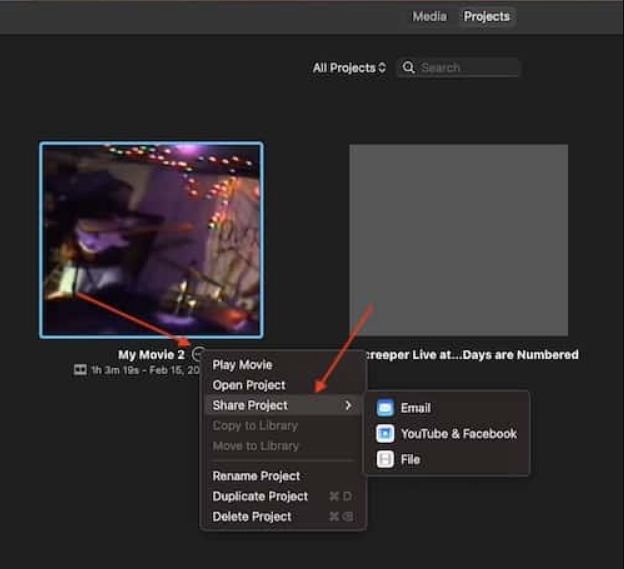Choose Duplicate Project from the menu

(283, 496)
